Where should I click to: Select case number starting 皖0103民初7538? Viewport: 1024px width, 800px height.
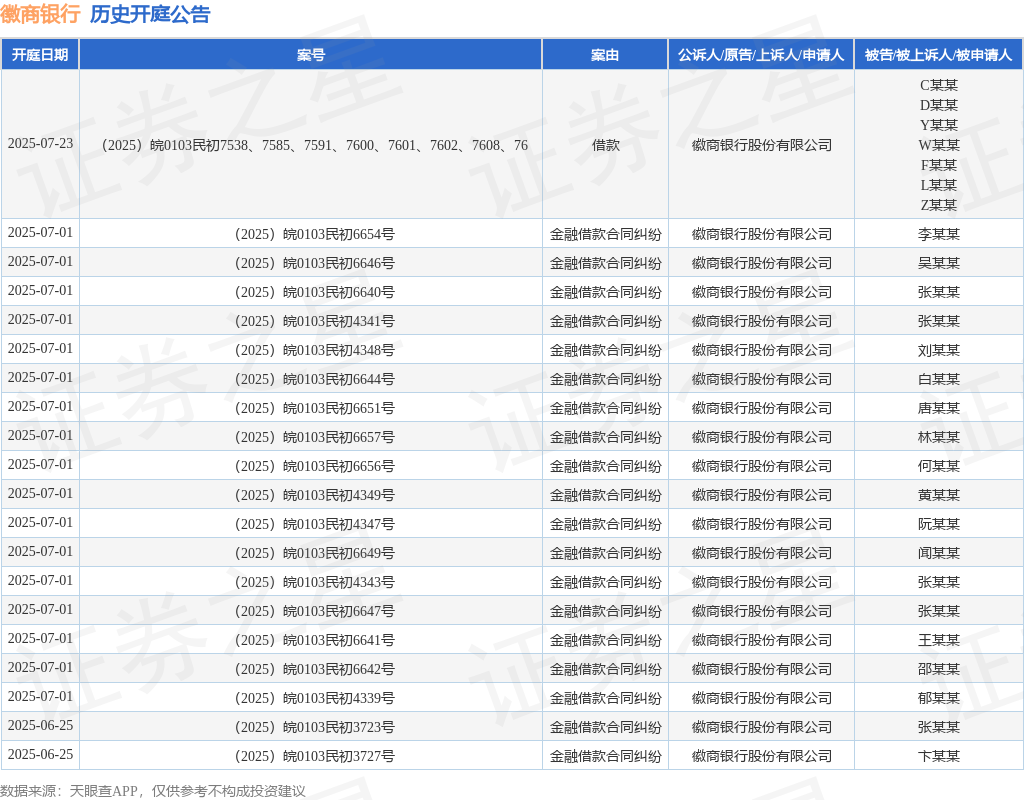[x=315, y=145]
